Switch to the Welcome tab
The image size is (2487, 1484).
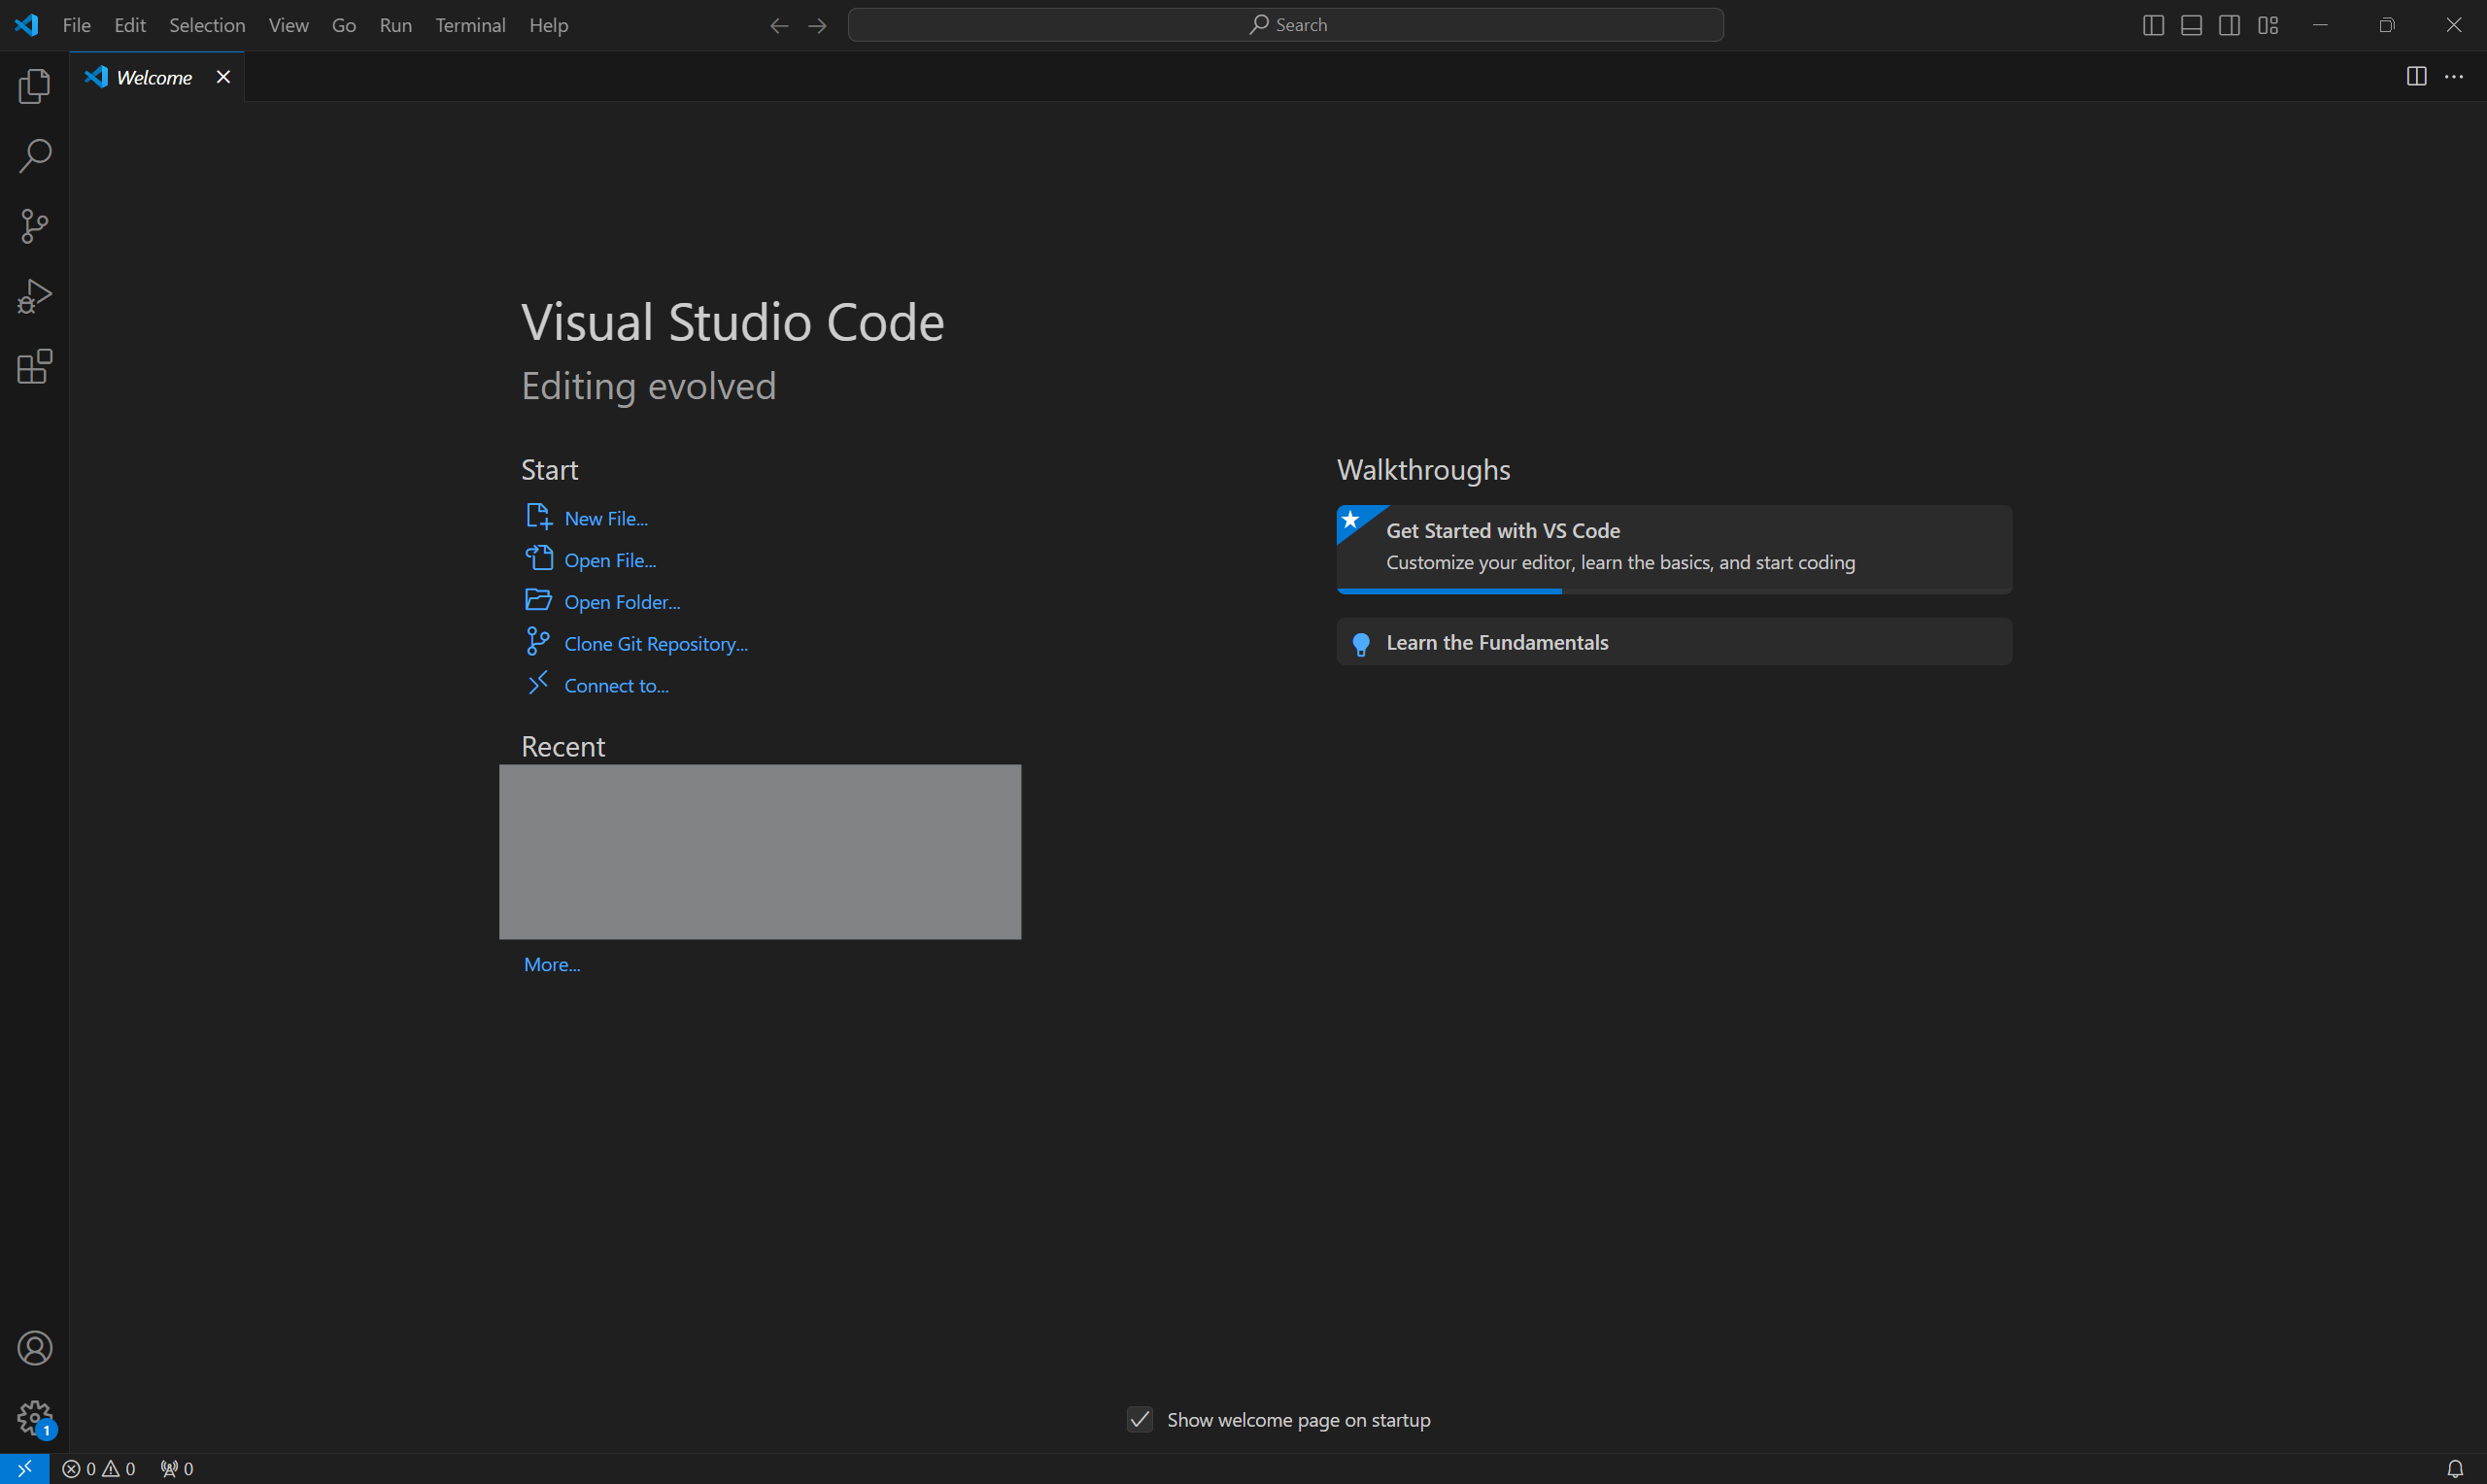tap(151, 76)
